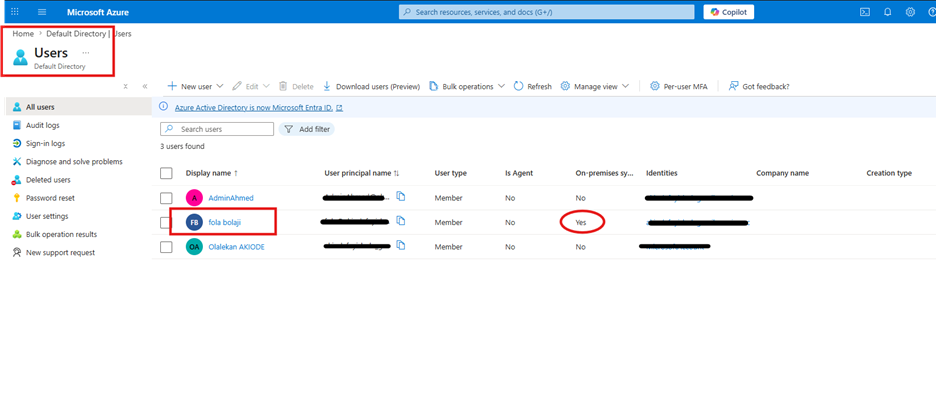Copy AdminAhmed's user principal name
The width and height of the screenshot is (936, 408).
coord(401,196)
